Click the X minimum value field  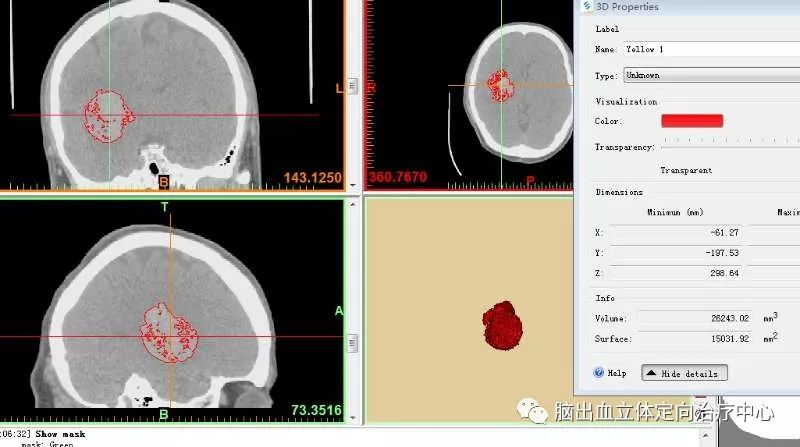pos(676,231)
